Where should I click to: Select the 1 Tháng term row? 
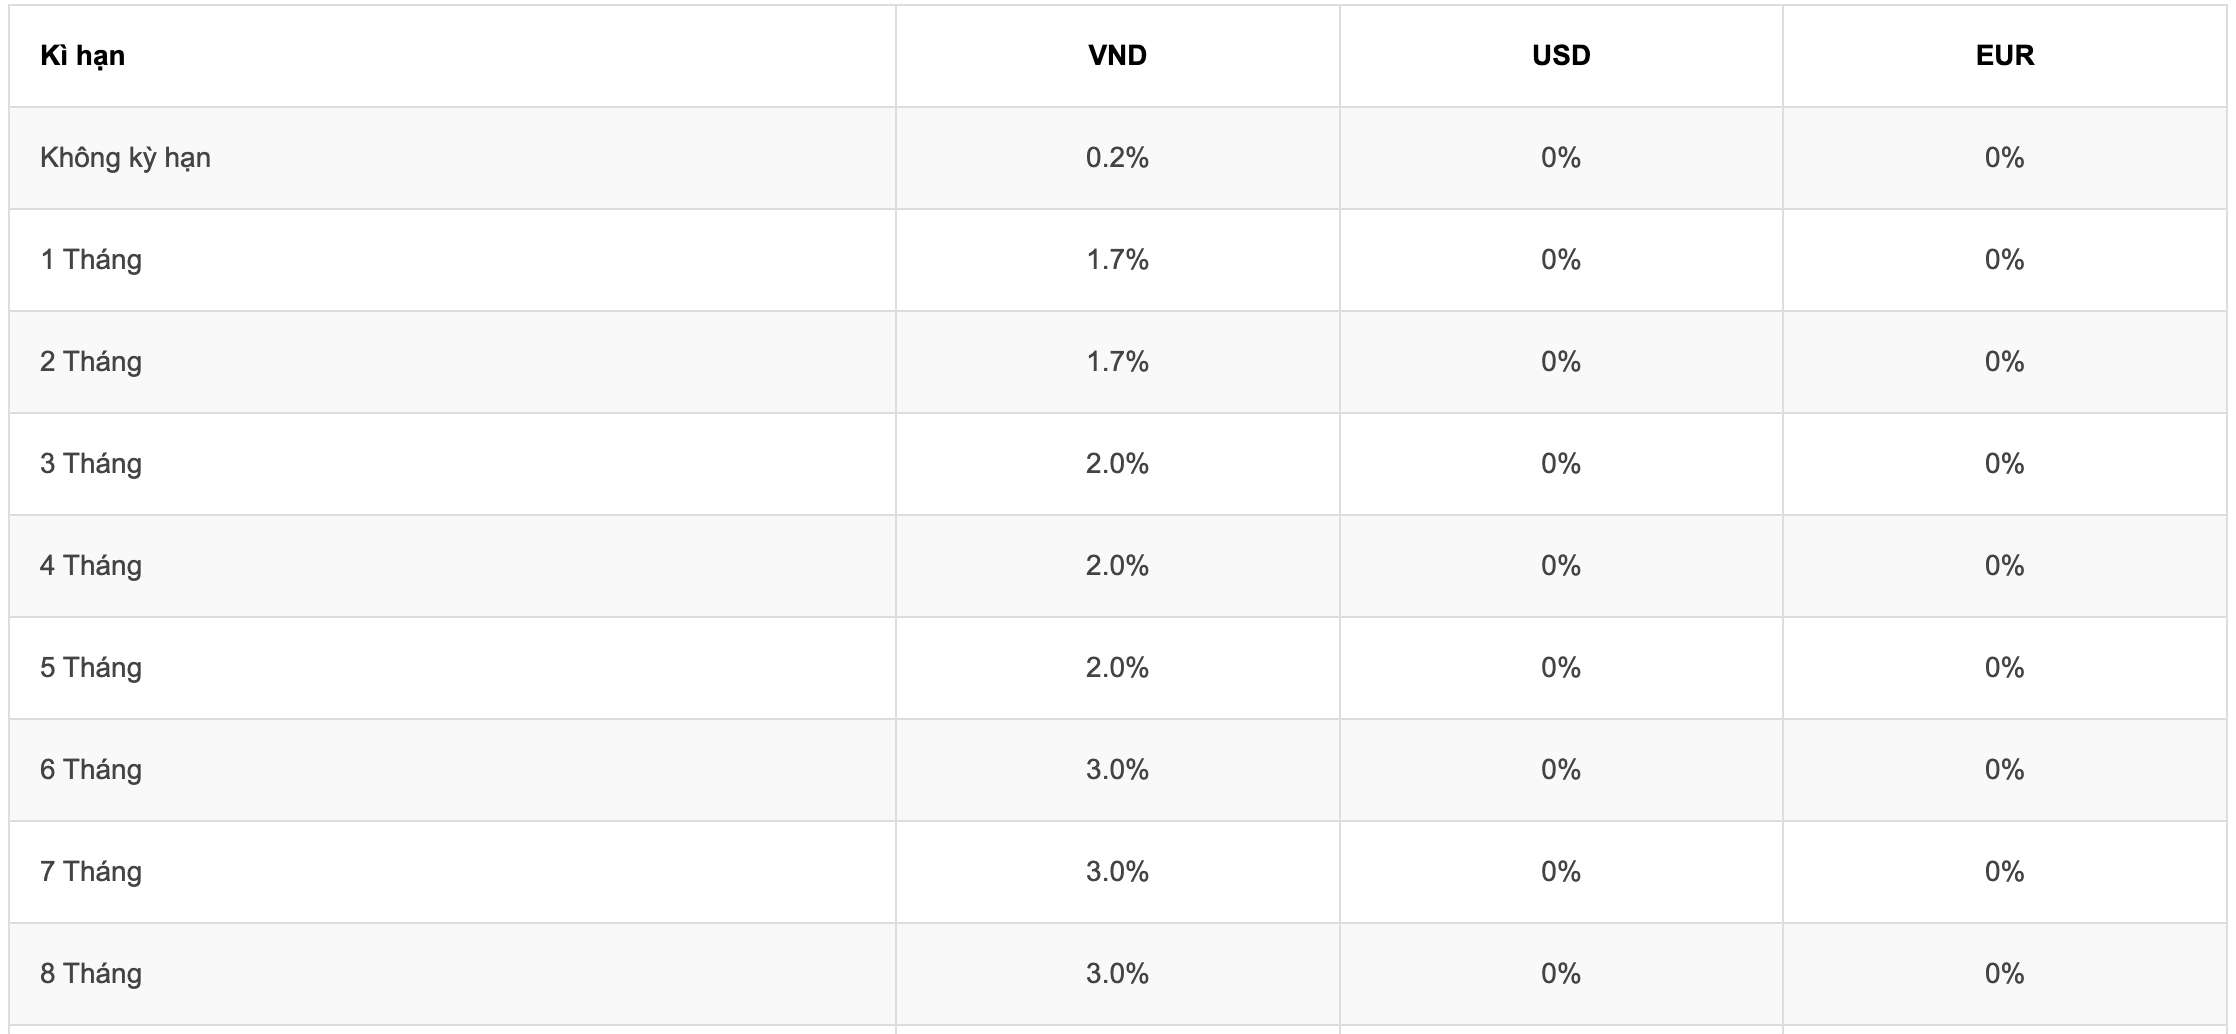click(1118, 260)
